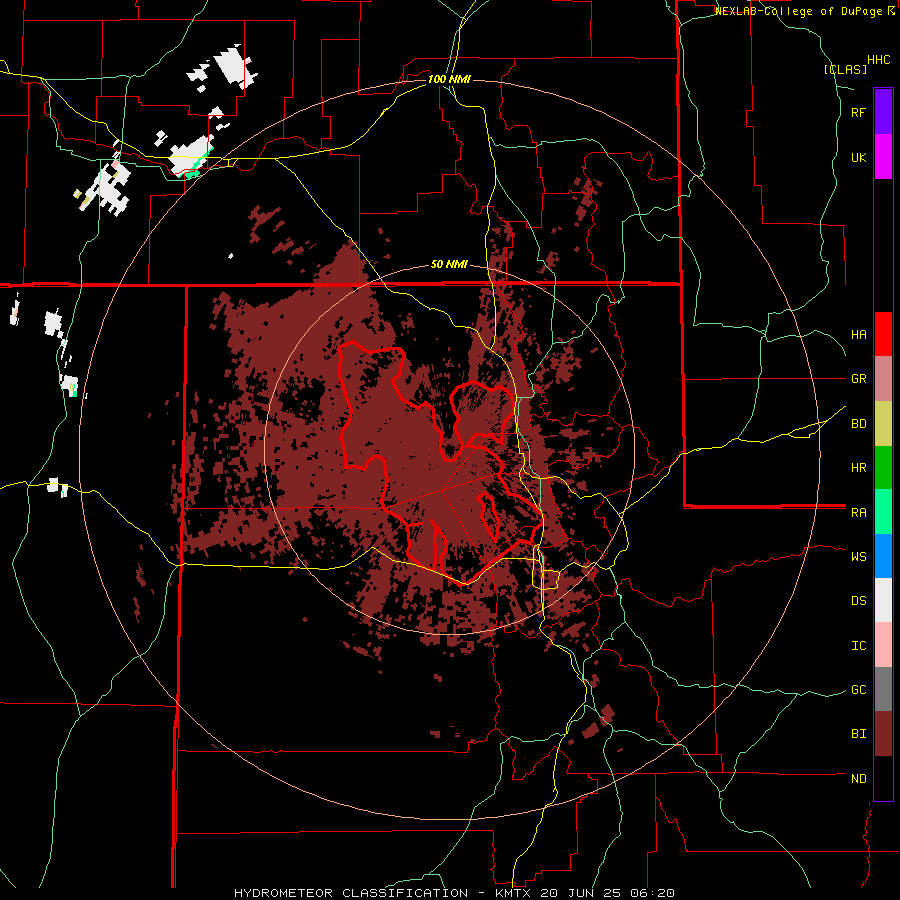Image resolution: width=900 pixels, height=900 pixels.
Task: Click the 'NEXLAB-College of DuPage' credit text
Action: coord(800,11)
